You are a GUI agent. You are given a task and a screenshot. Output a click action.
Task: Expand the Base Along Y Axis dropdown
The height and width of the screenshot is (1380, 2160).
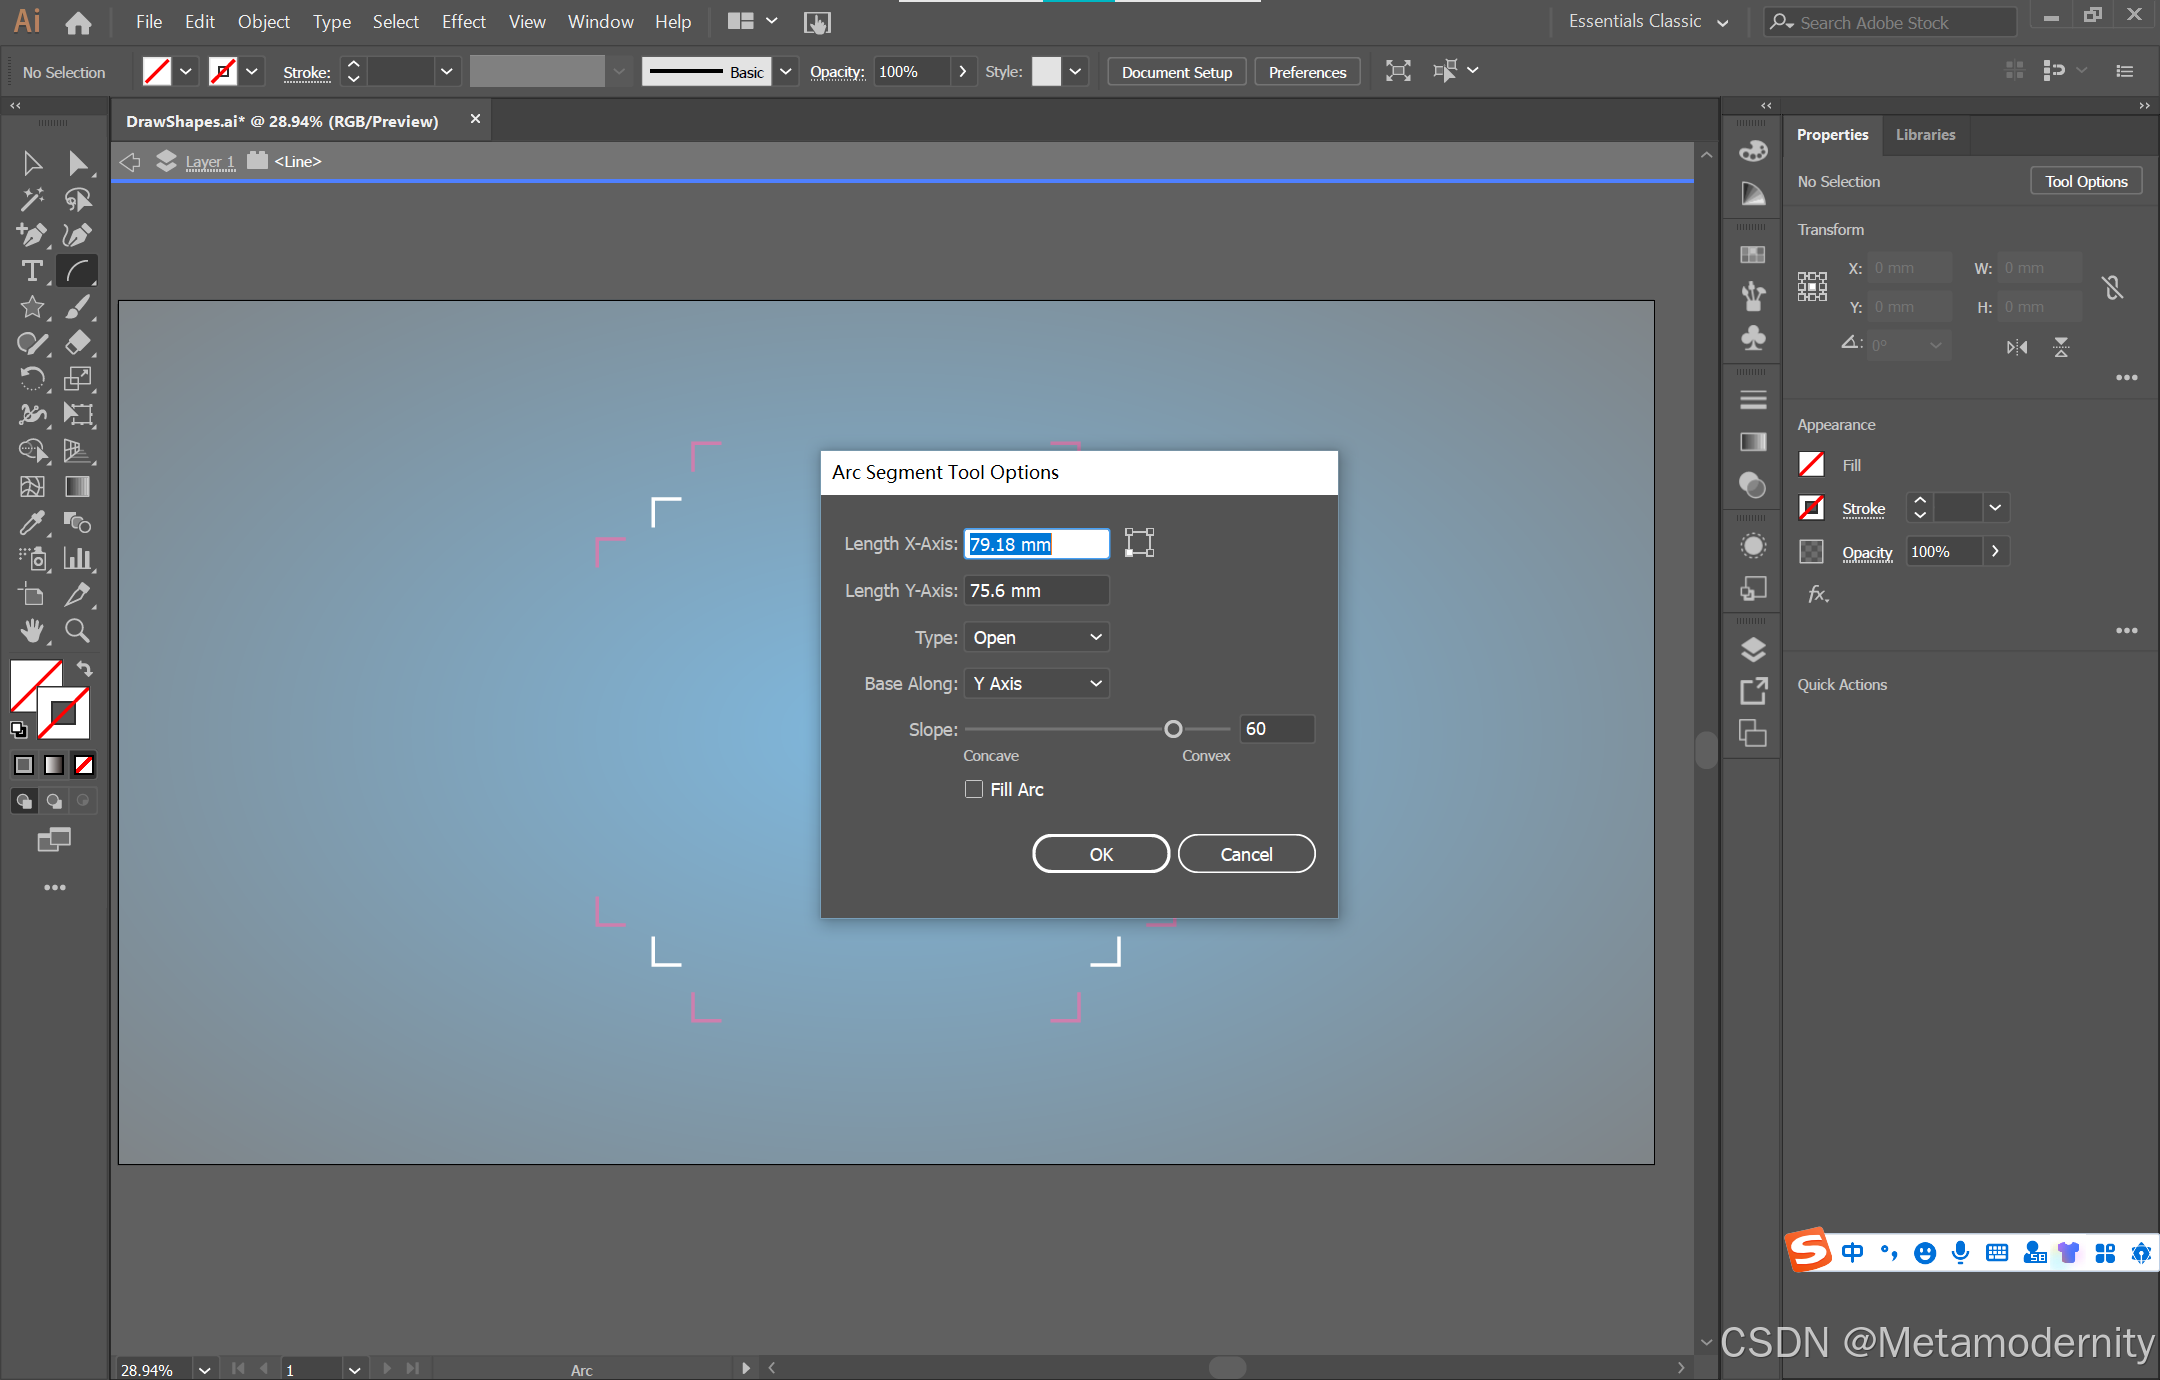tap(1037, 683)
